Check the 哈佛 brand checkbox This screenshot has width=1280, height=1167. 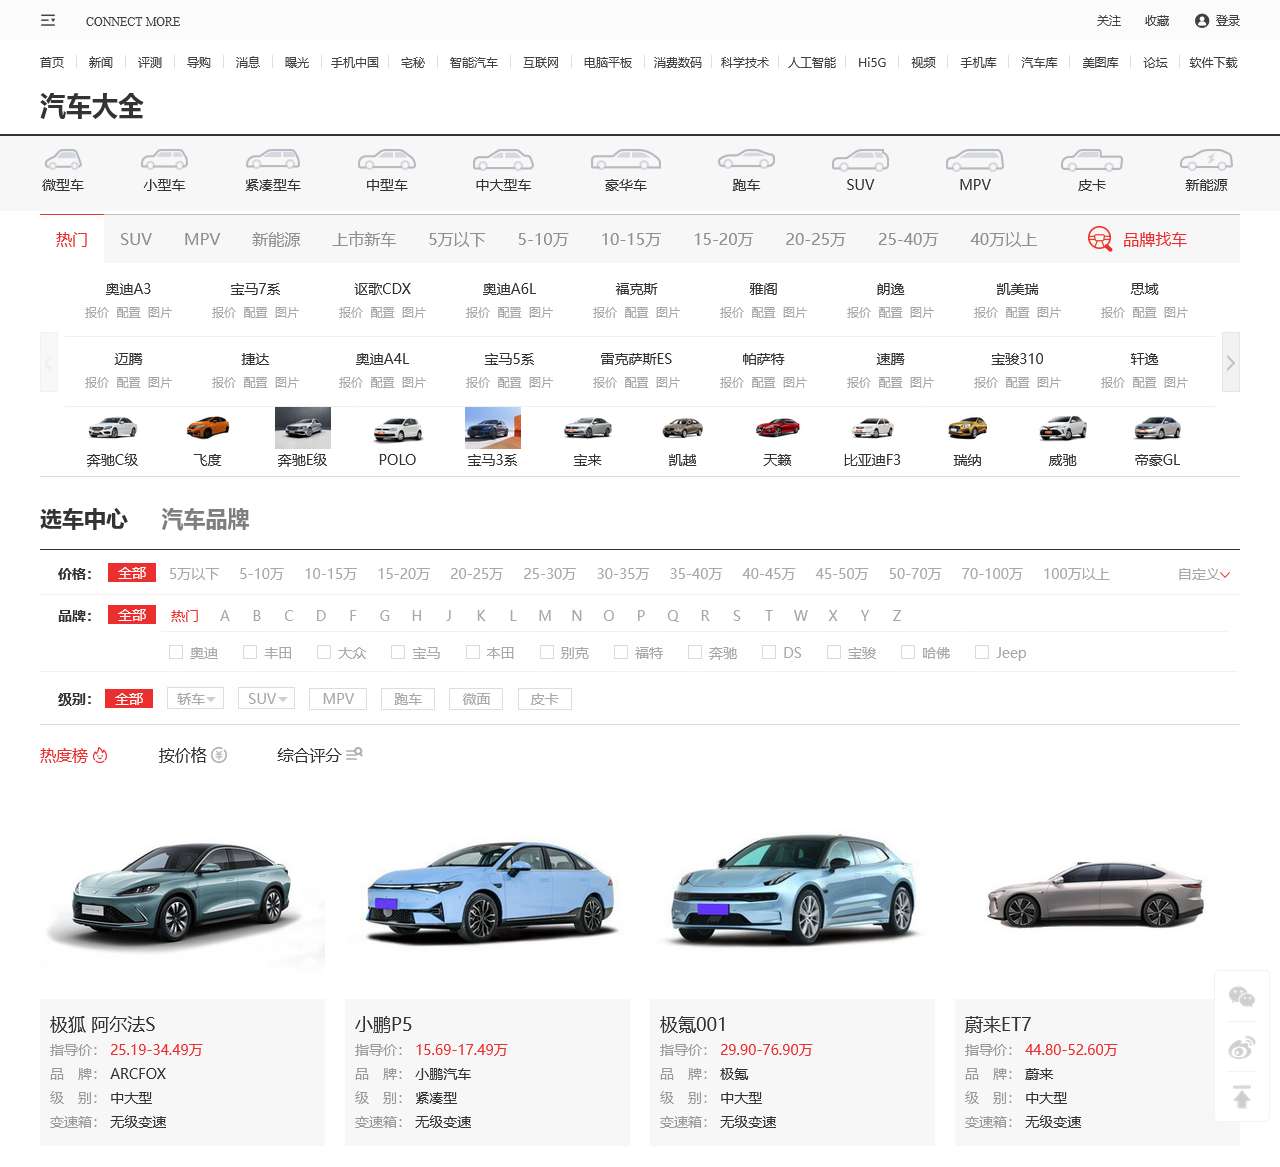[908, 652]
